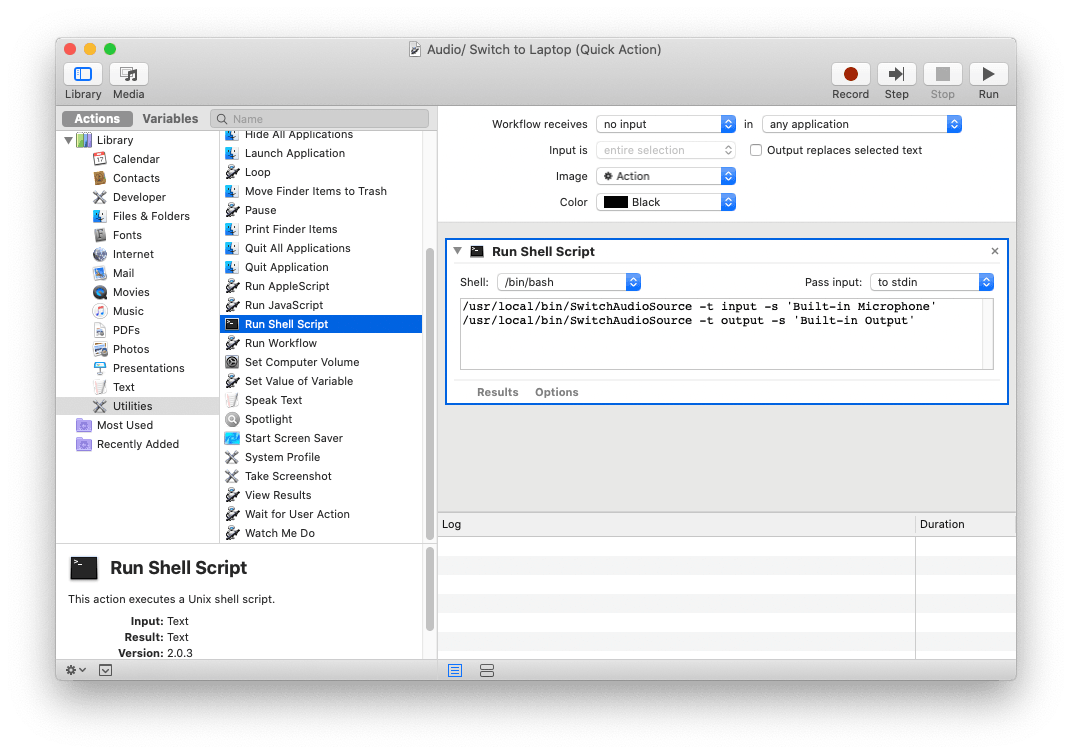Collapse the Library tree

pyautogui.click(x=68, y=140)
